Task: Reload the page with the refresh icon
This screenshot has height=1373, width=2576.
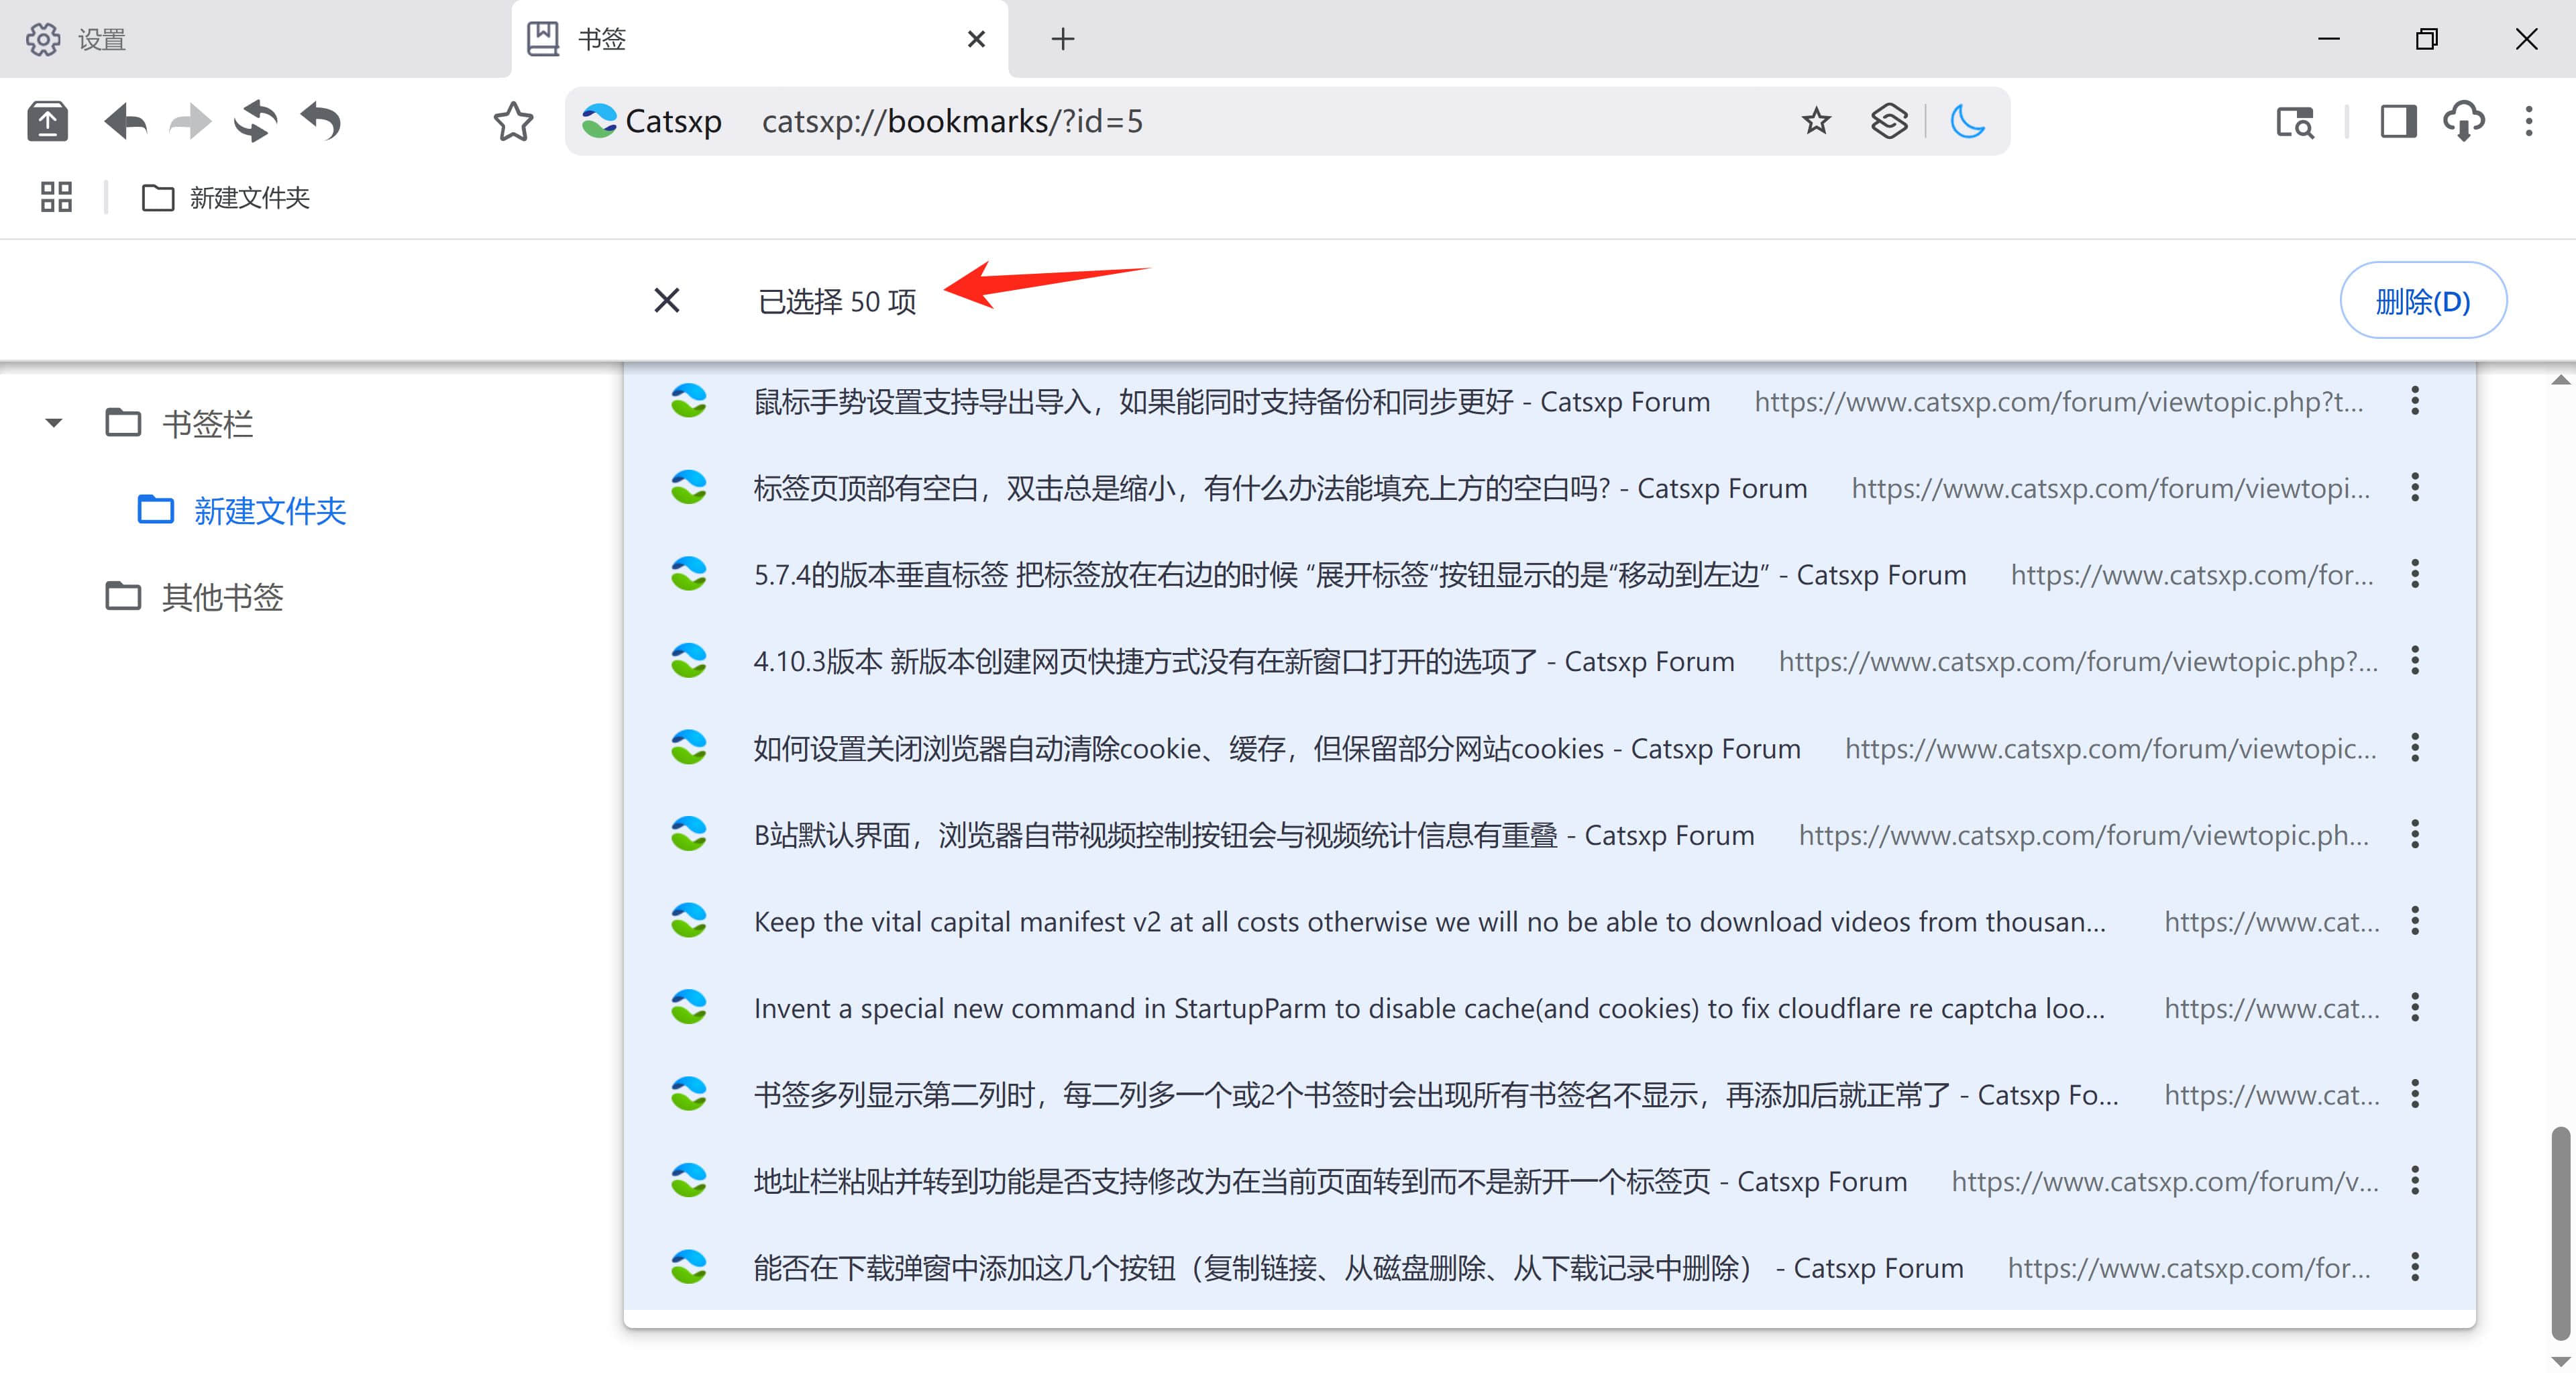Action: click(x=256, y=122)
